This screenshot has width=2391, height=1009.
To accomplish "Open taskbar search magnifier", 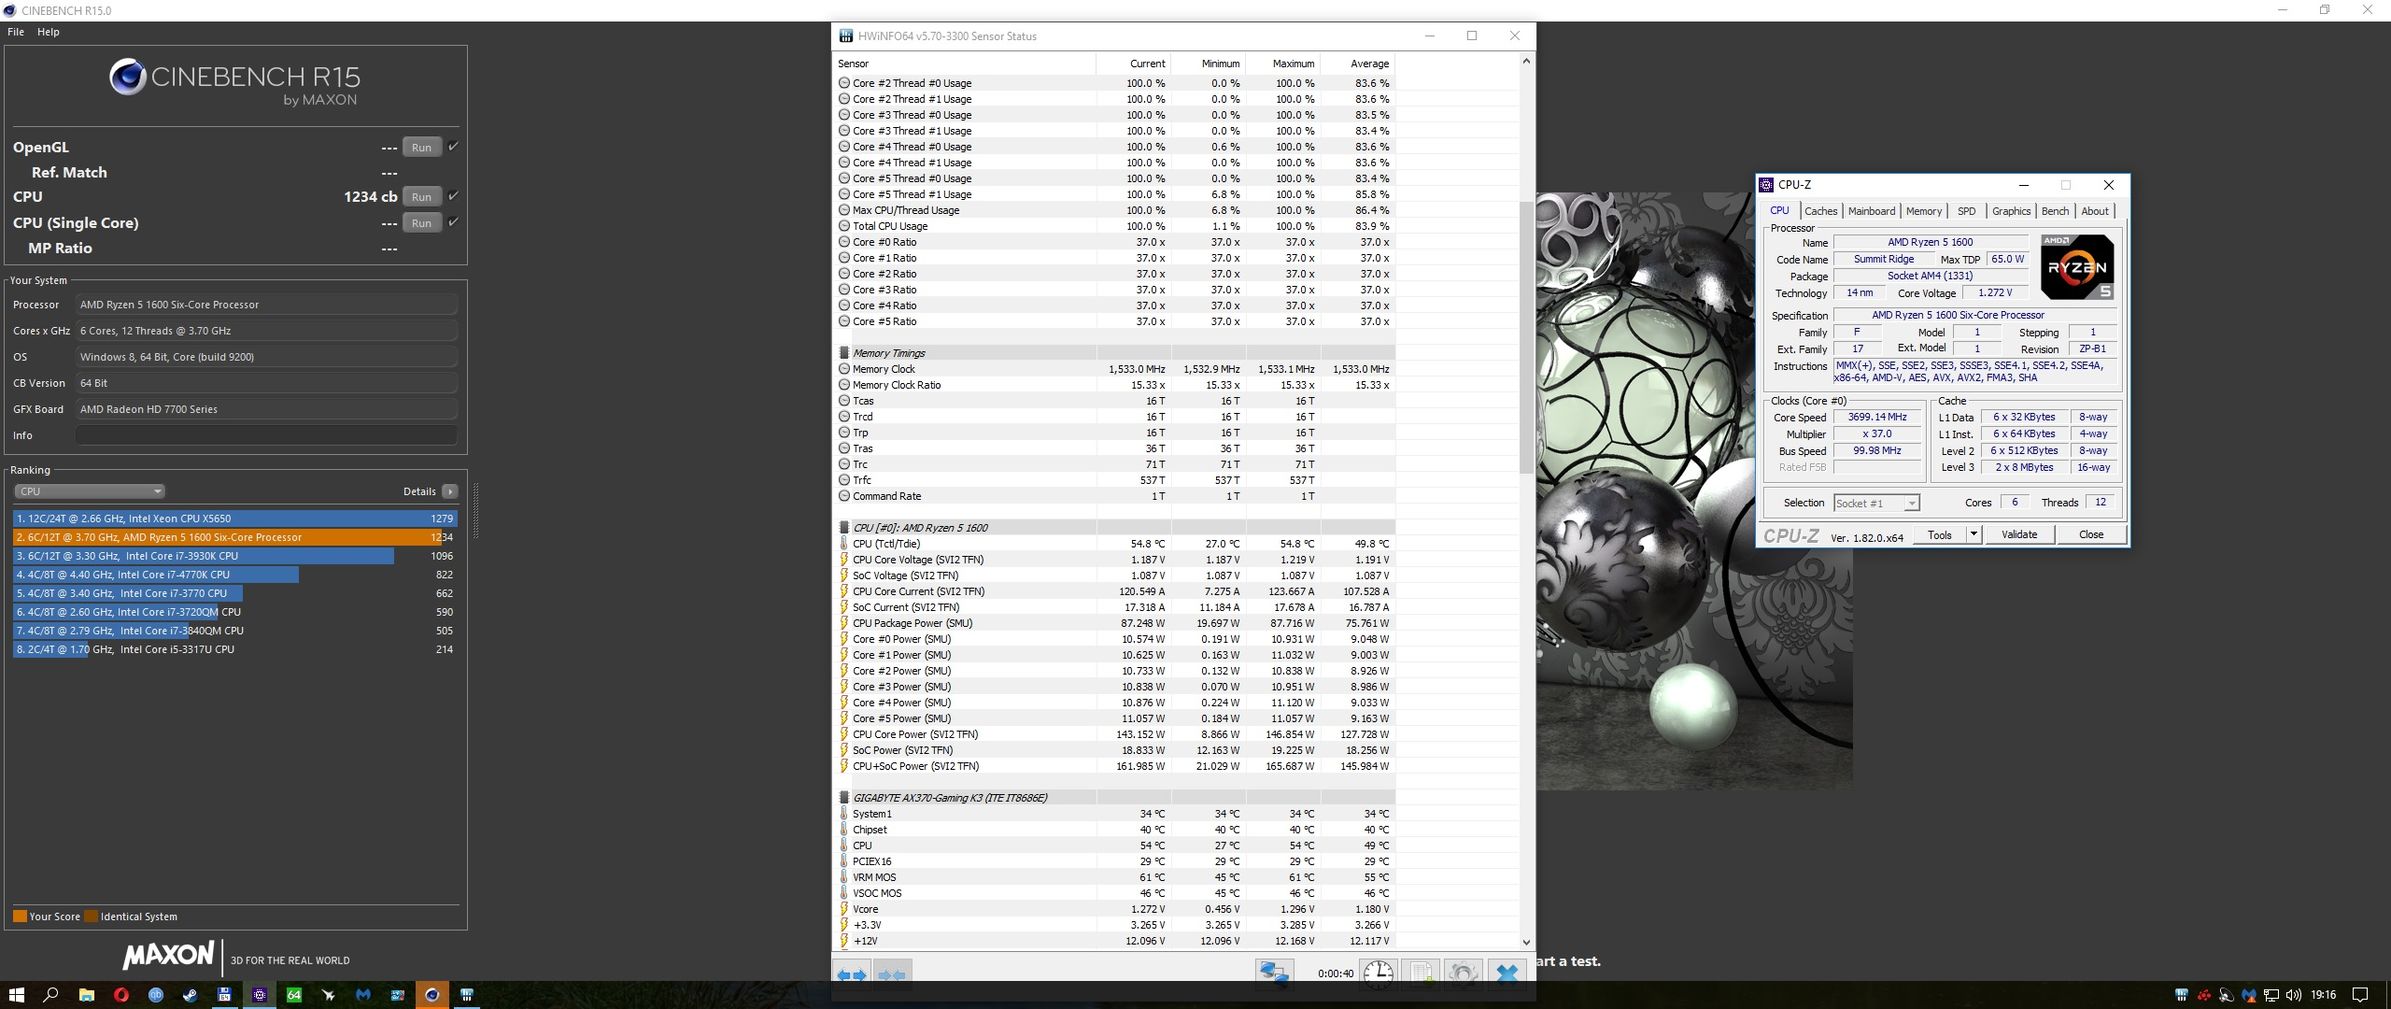I will 51,995.
